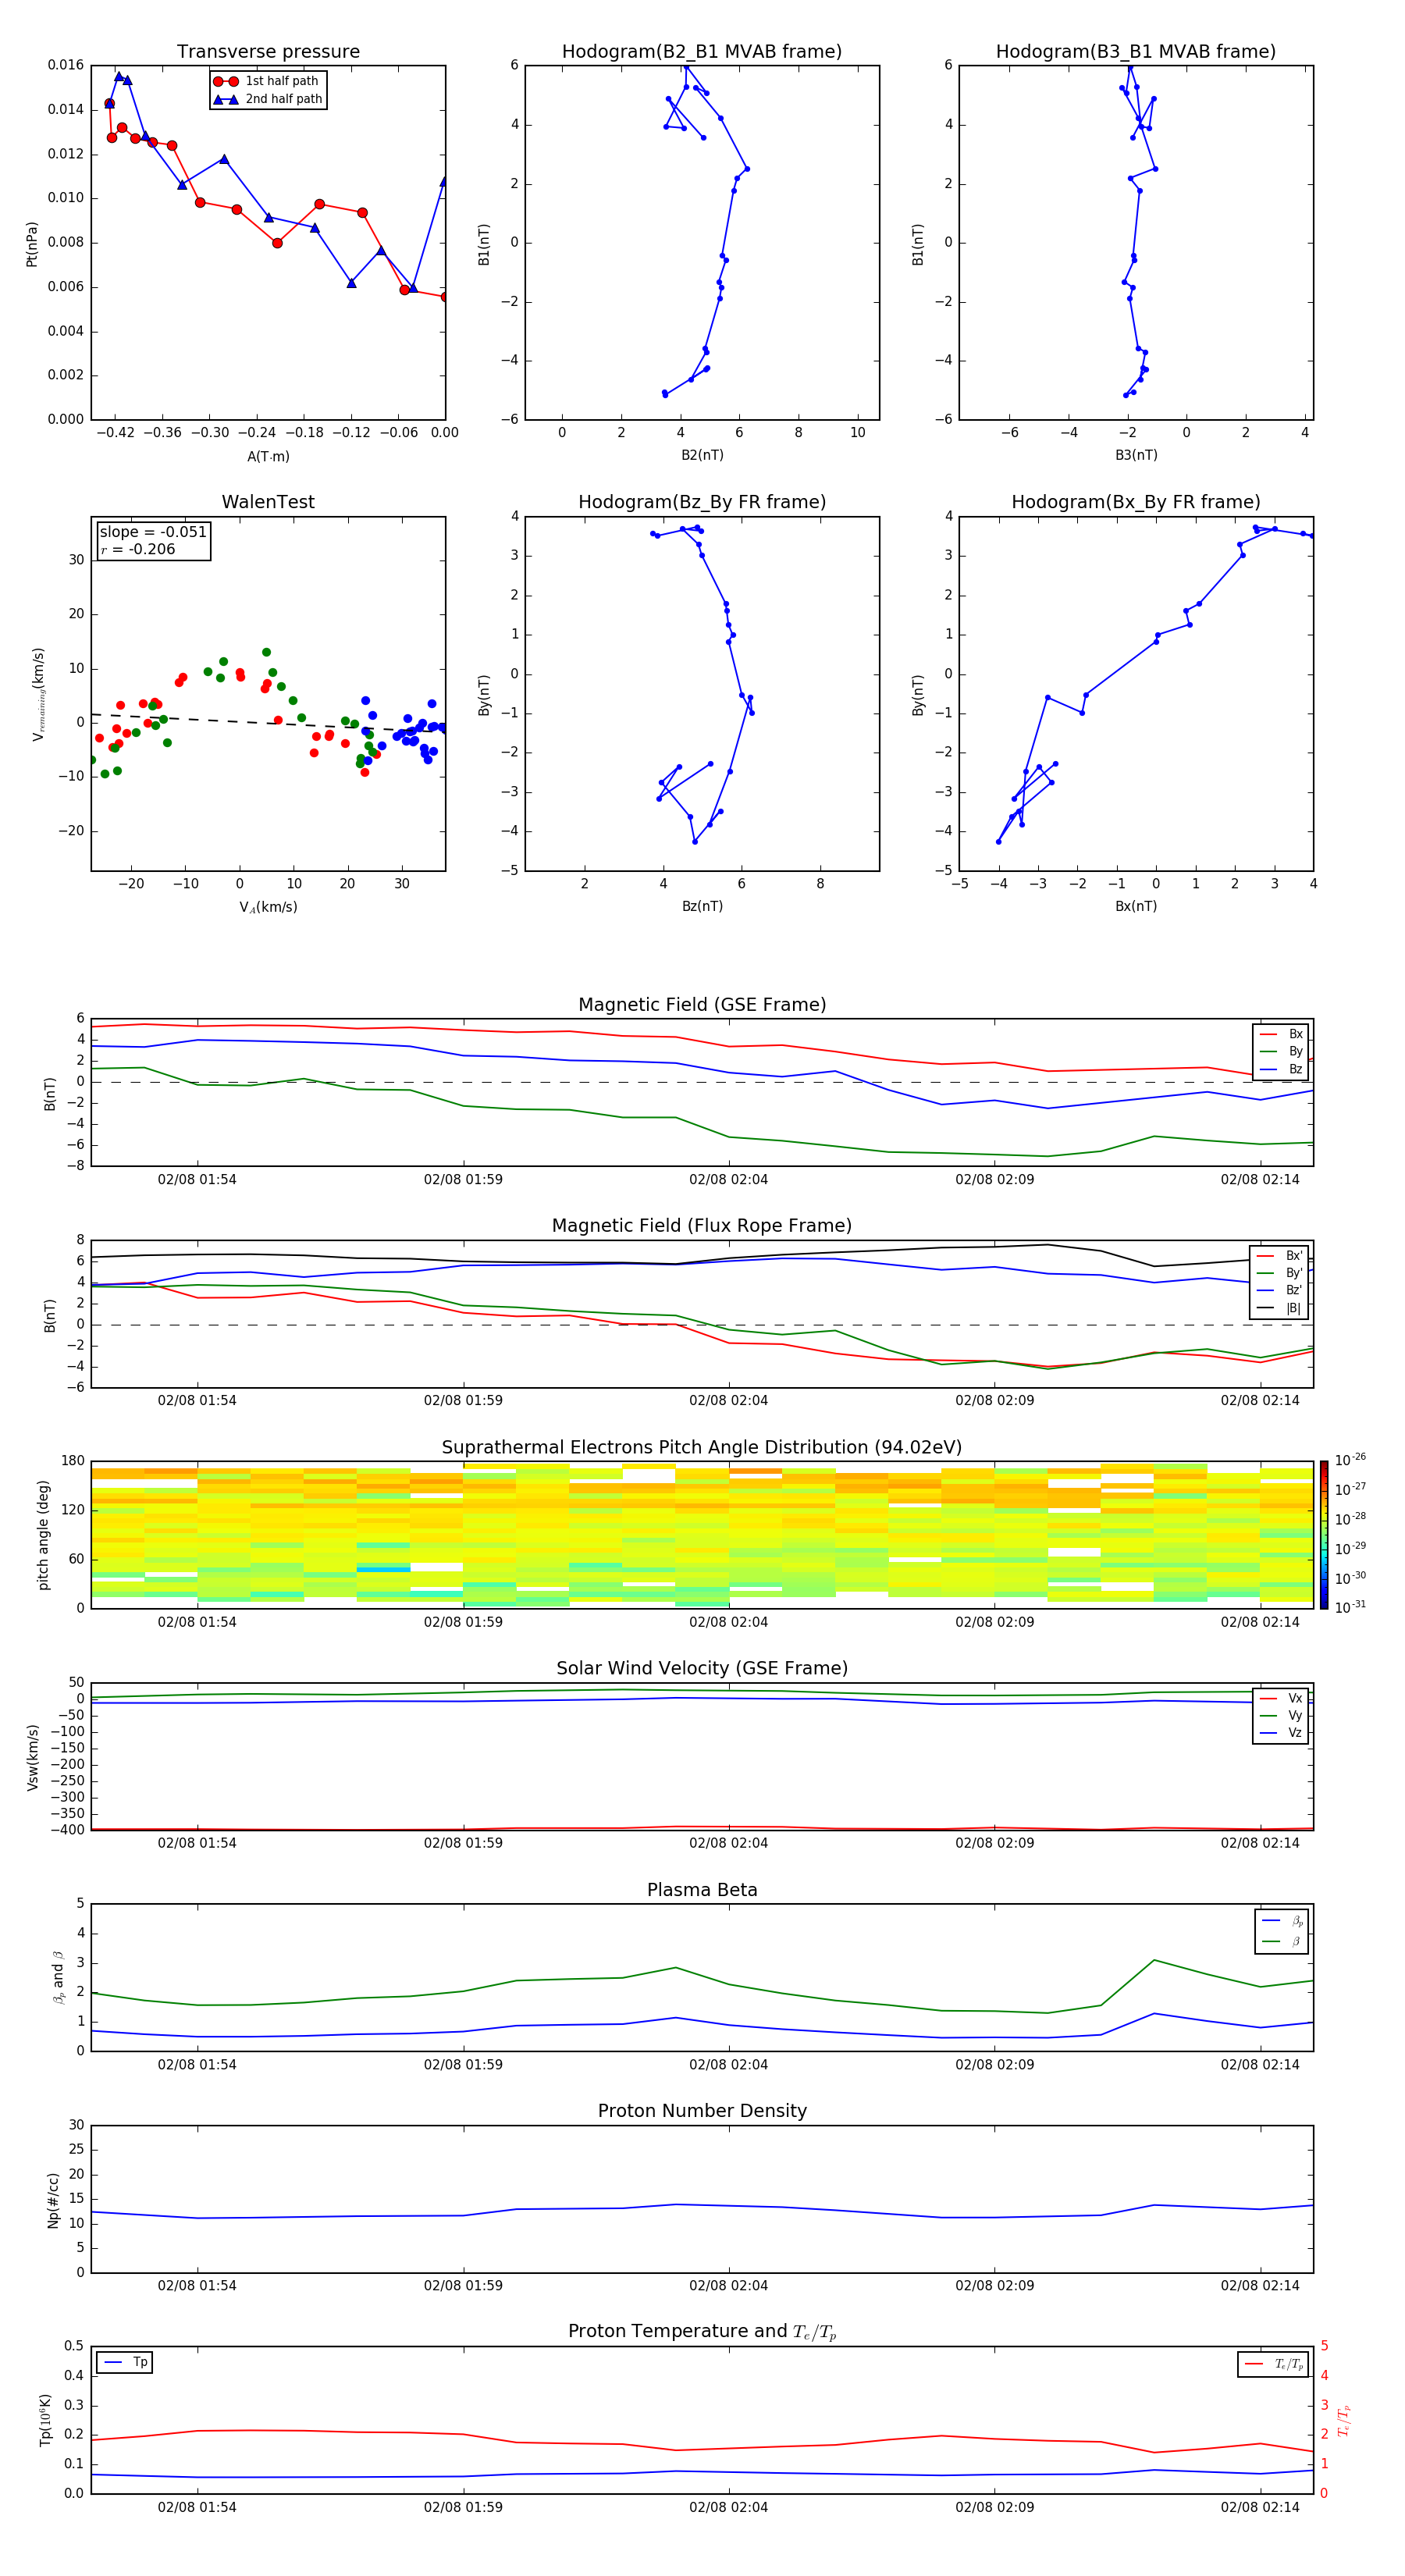Click the 'Hodogram(B2_B1 MVAB frame)' title
This screenshot has width=1405, height=2576.
click(x=702, y=52)
